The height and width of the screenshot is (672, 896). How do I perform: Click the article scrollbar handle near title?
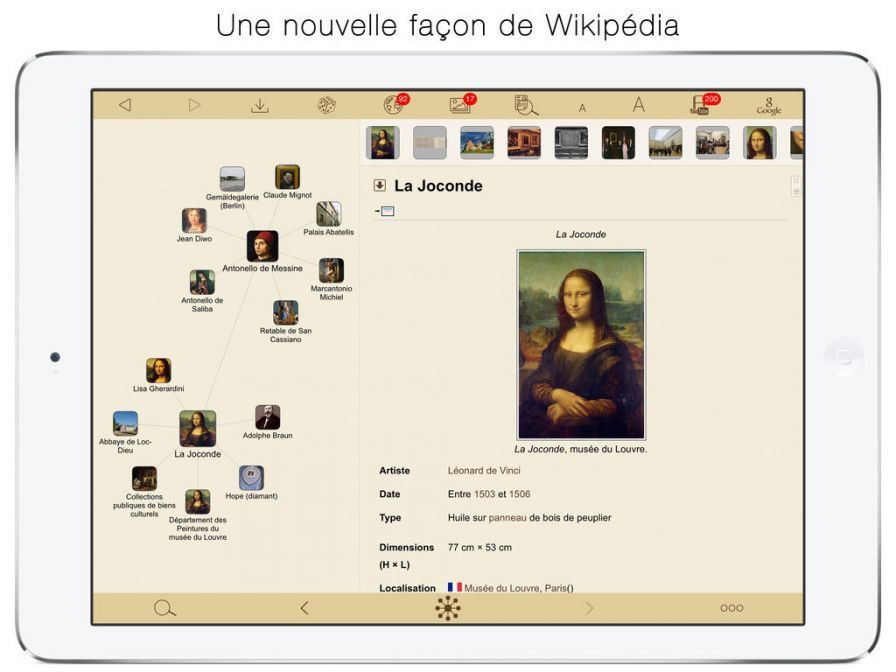click(x=796, y=186)
